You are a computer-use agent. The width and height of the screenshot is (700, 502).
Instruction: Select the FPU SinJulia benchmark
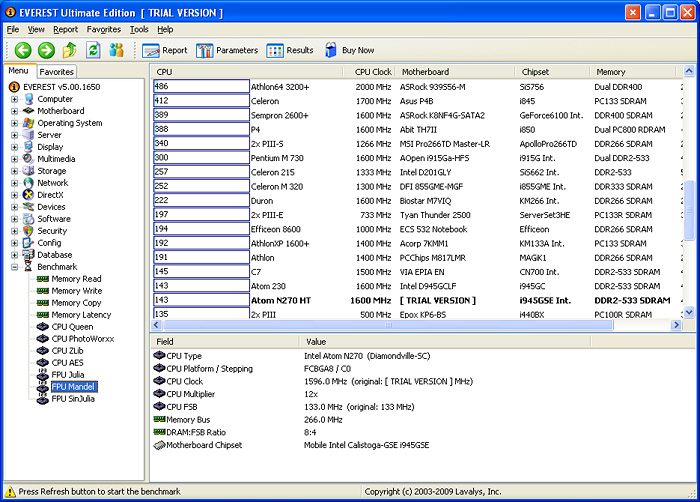[73, 399]
